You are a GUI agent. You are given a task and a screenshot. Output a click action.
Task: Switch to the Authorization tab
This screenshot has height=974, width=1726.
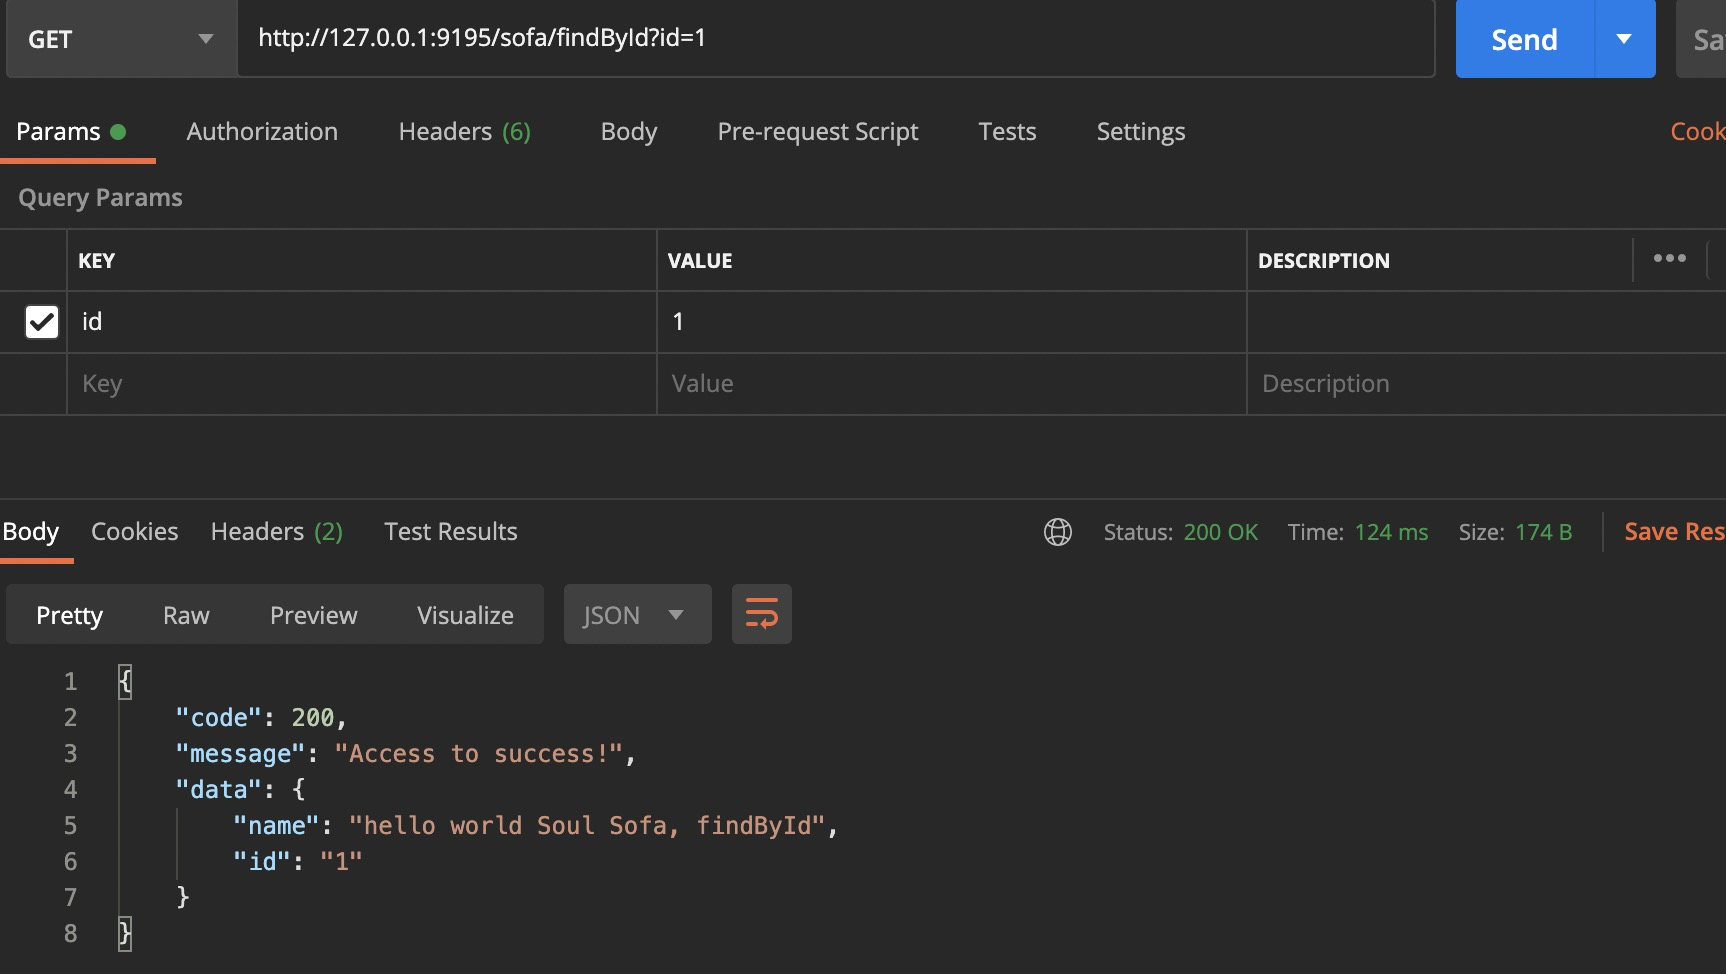(262, 132)
